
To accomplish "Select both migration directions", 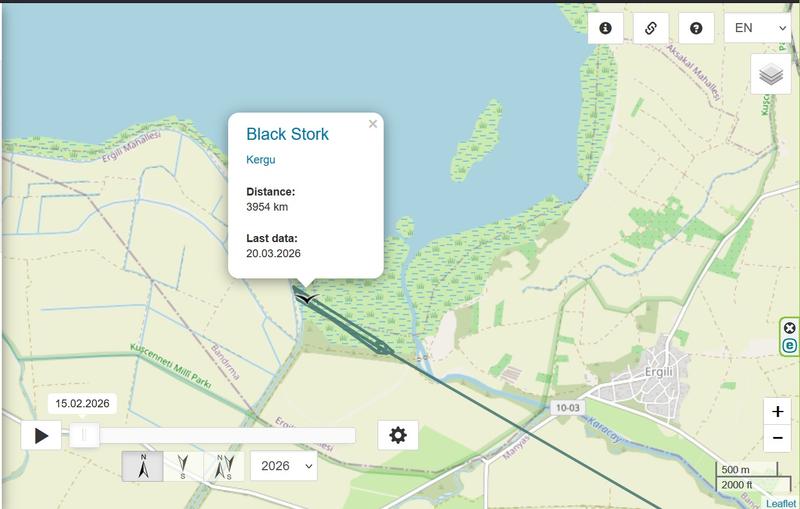I will tap(224, 466).
